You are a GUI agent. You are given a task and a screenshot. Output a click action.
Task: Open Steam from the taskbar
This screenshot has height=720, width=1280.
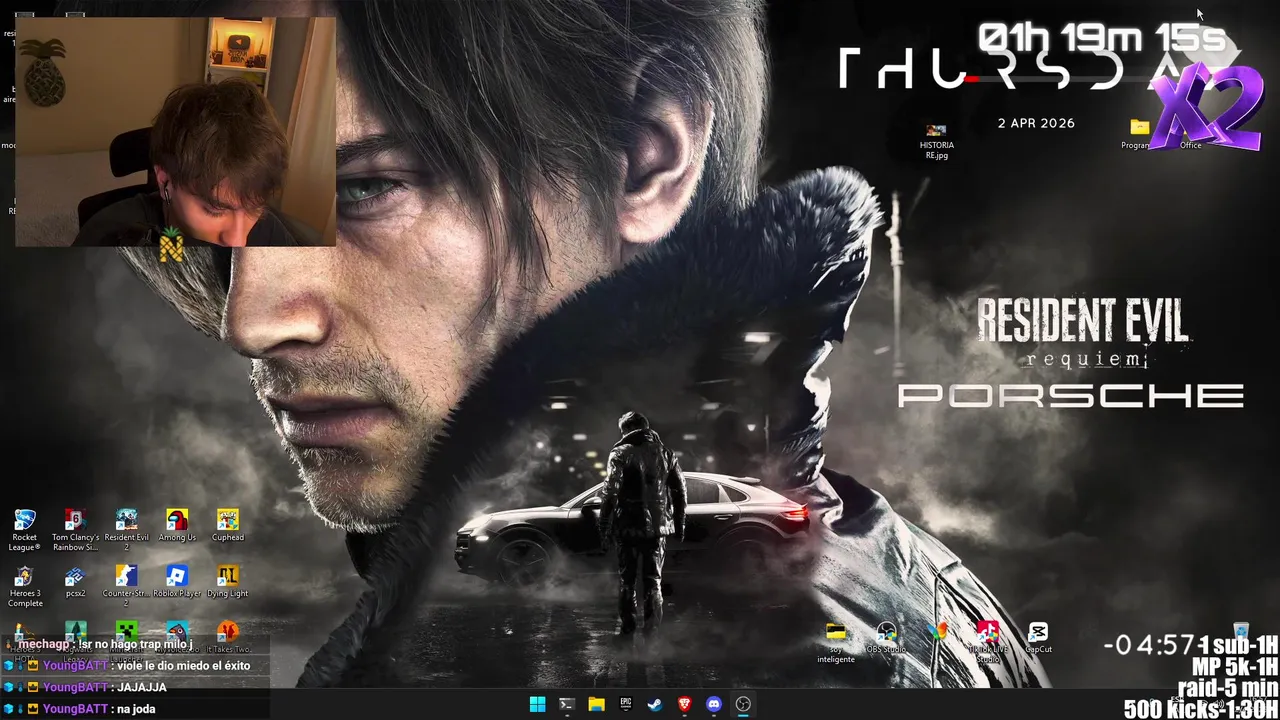[655, 704]
